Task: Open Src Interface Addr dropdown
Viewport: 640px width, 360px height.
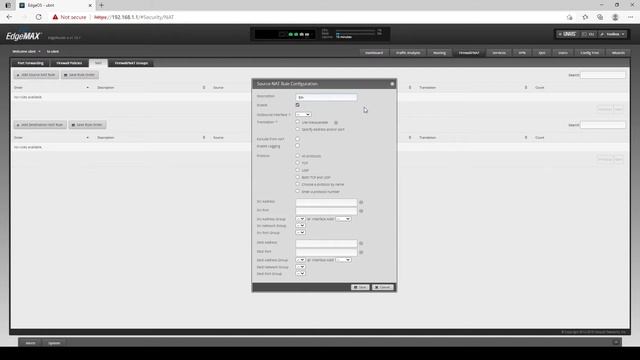Action: pyautogui.click(x=343, y=219)
